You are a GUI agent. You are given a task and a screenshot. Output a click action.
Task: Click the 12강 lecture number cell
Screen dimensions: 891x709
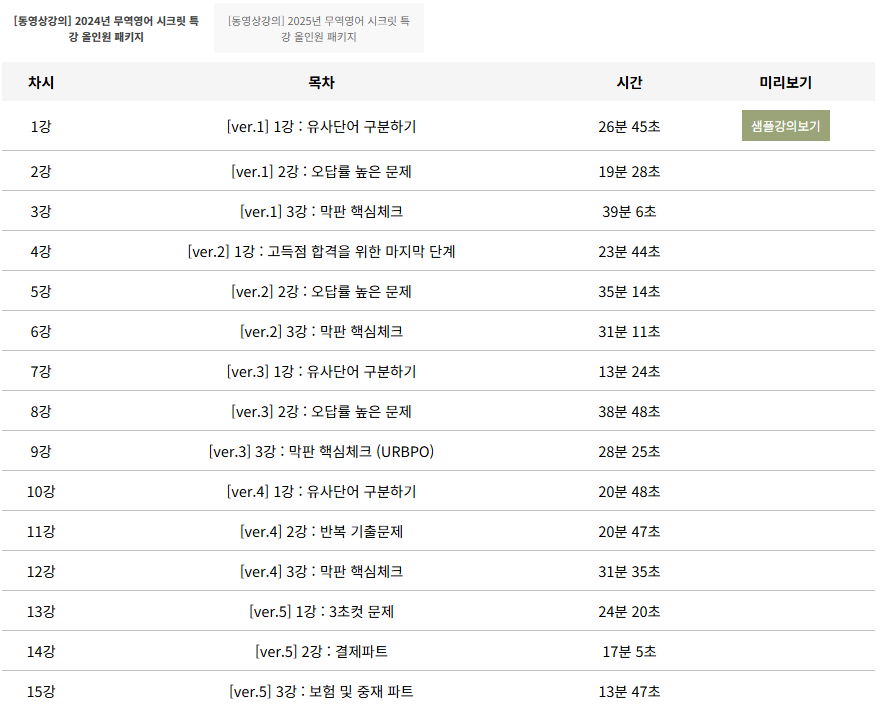point(41,571)
